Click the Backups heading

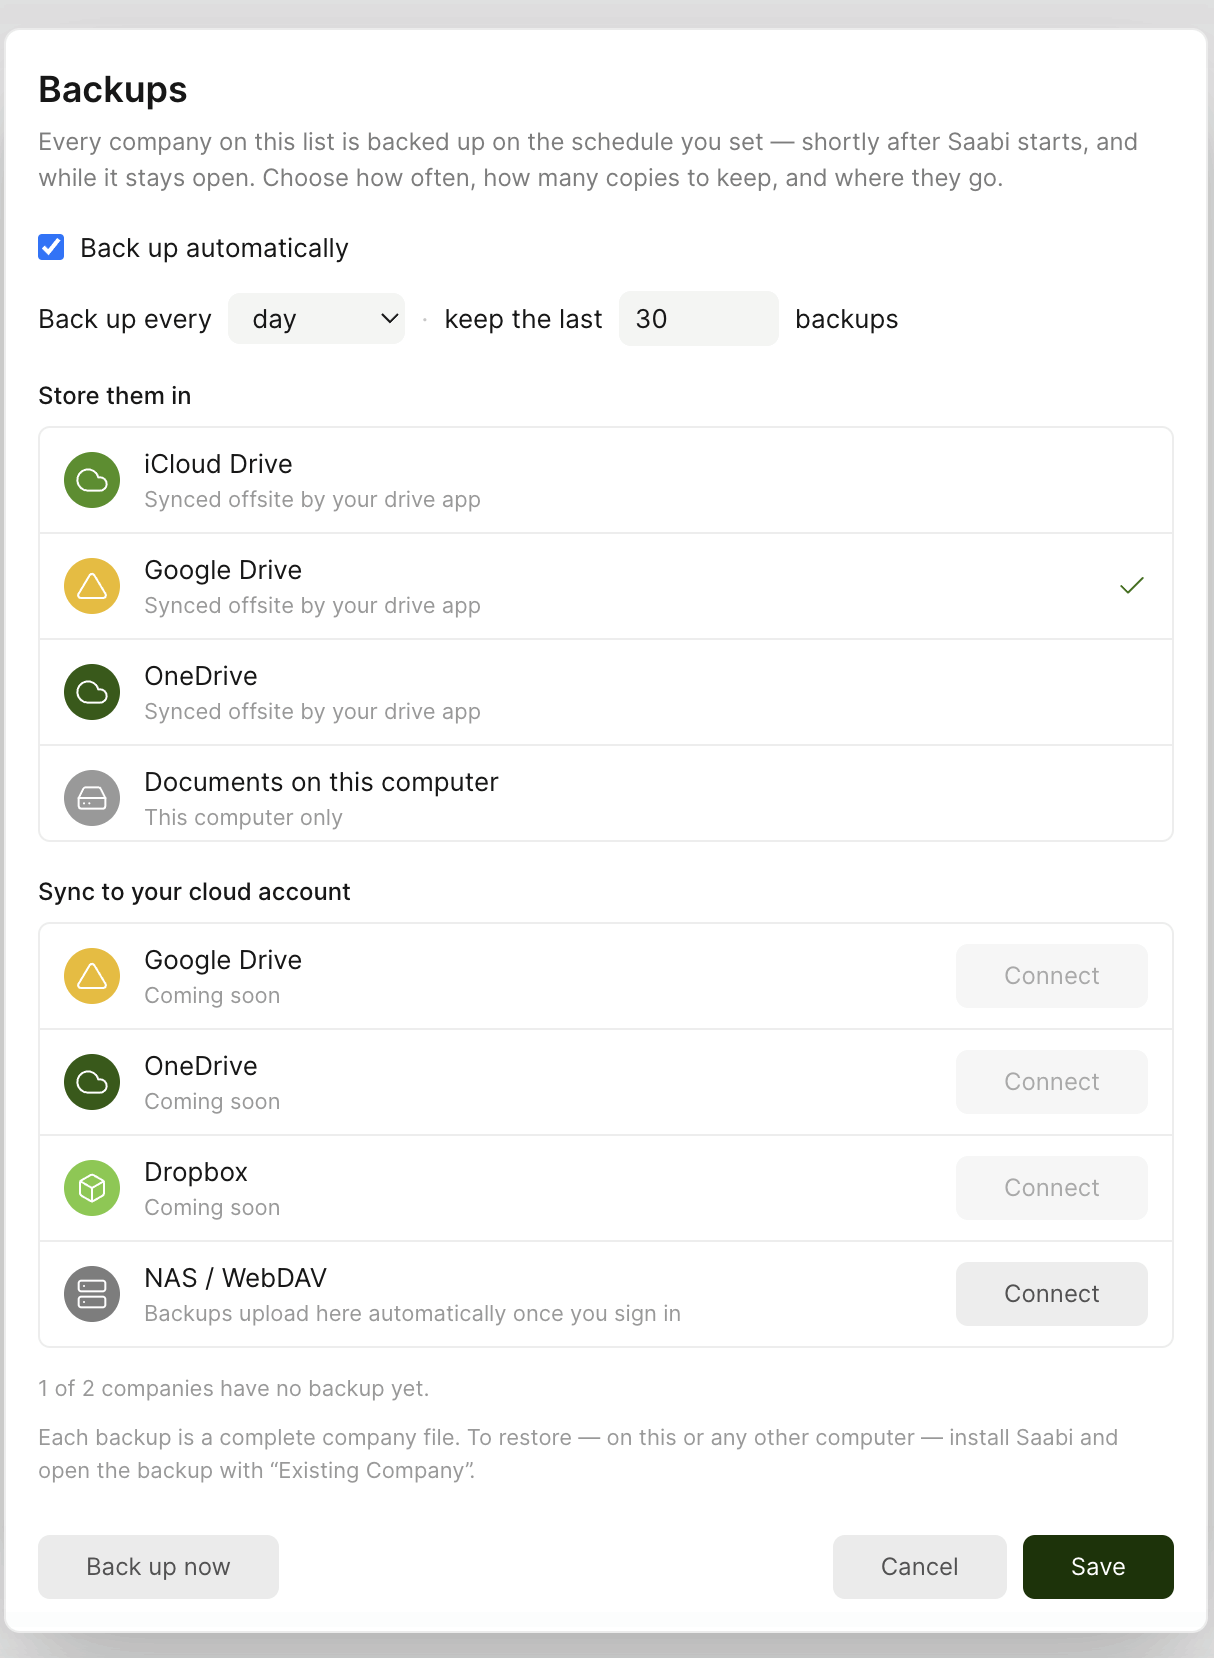coord(113,90)
